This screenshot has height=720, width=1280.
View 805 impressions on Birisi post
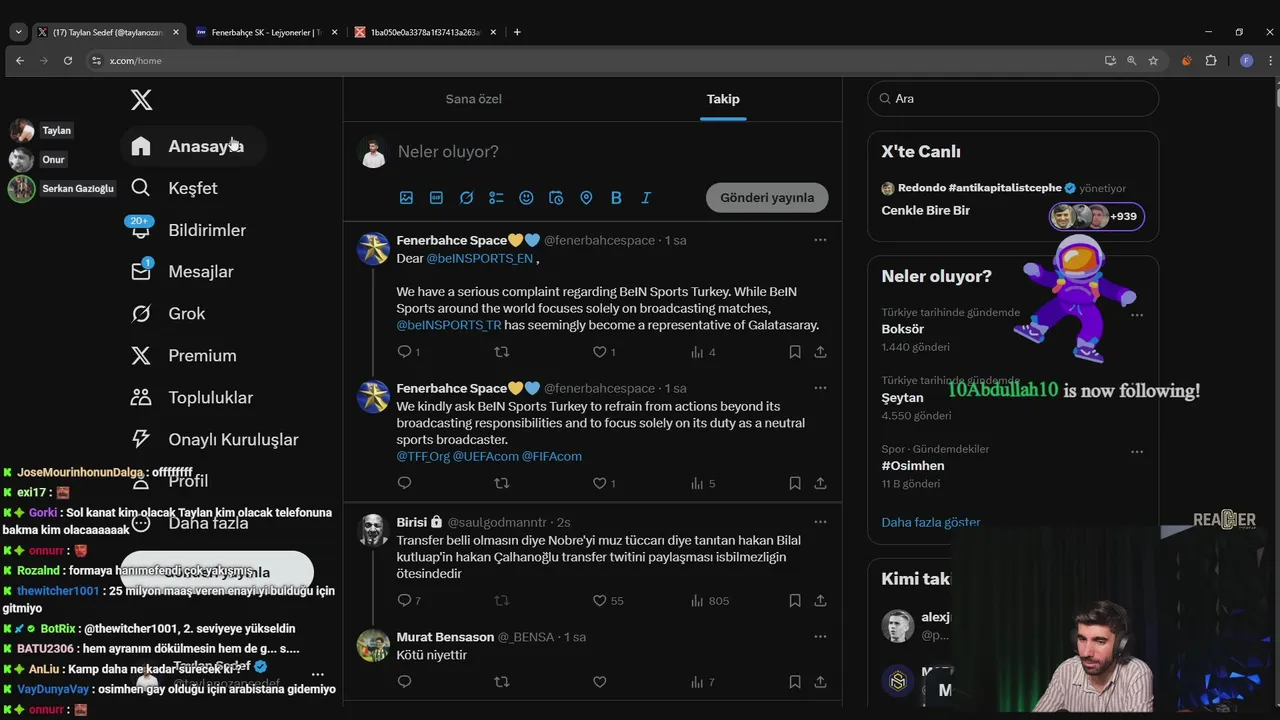tap(709, 601)
